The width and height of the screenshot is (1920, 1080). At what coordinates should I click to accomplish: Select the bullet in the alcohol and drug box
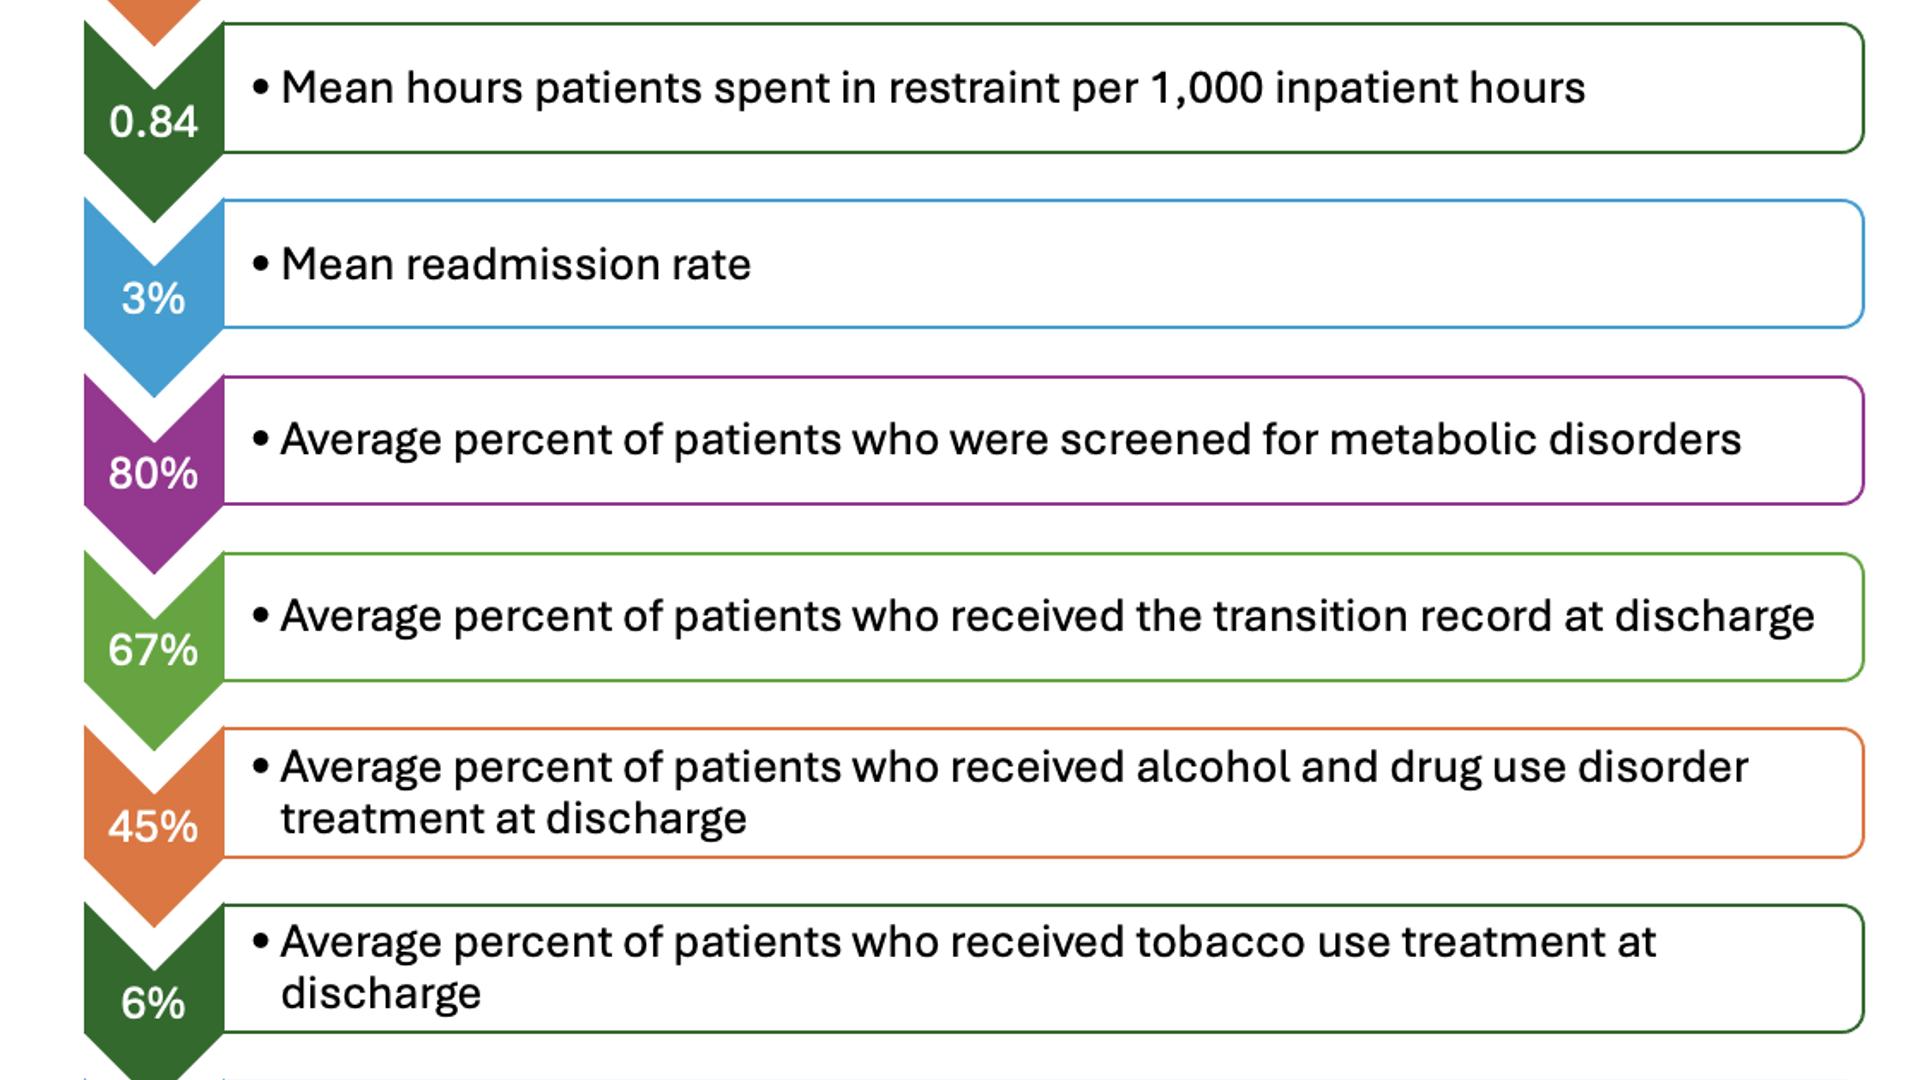pos(261,768)
